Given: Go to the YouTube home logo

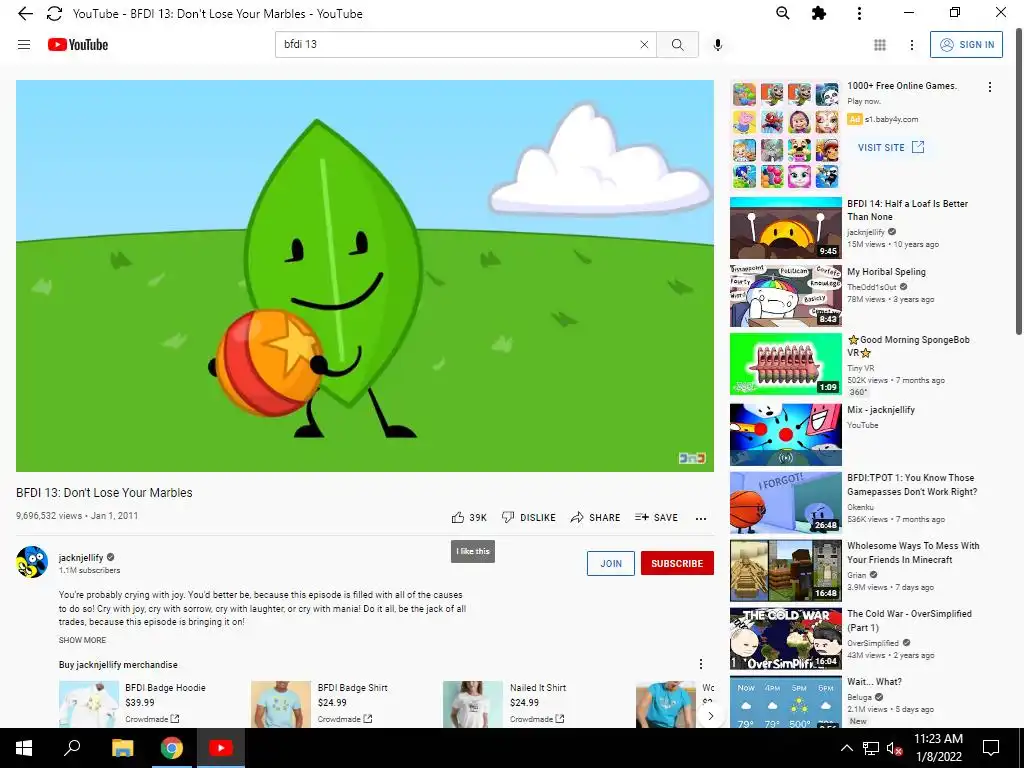Looking at the screenshot, I should coord(78,44).
